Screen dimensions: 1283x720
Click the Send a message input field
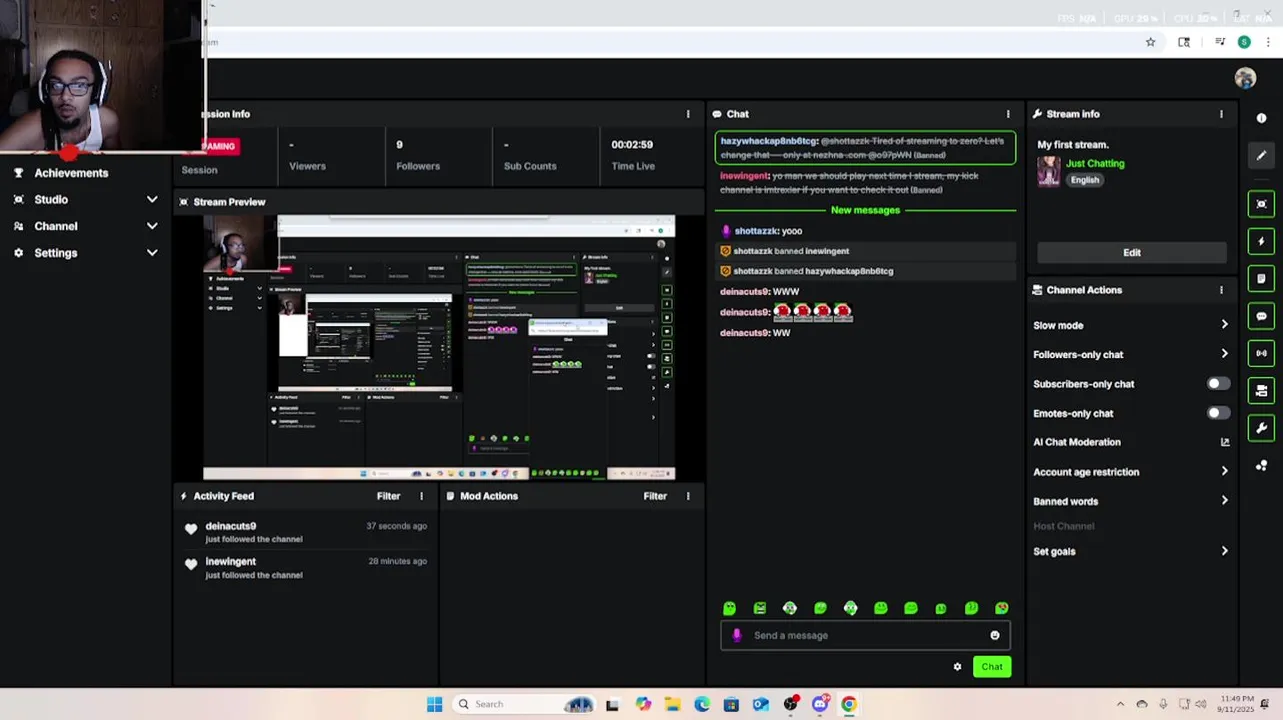tap(865, 635)
